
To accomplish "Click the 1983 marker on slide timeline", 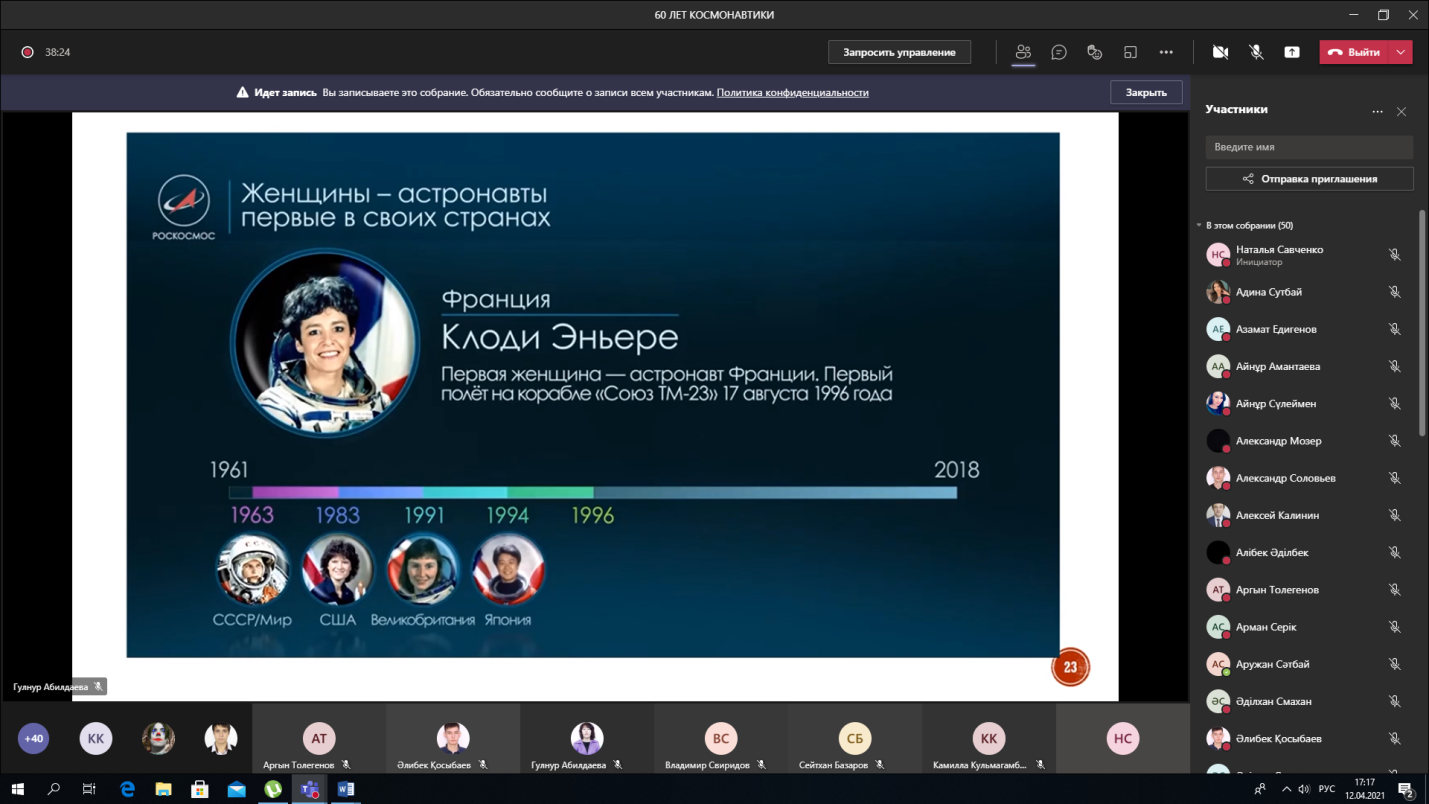I will pyautogui.click(x=337, y=515).
